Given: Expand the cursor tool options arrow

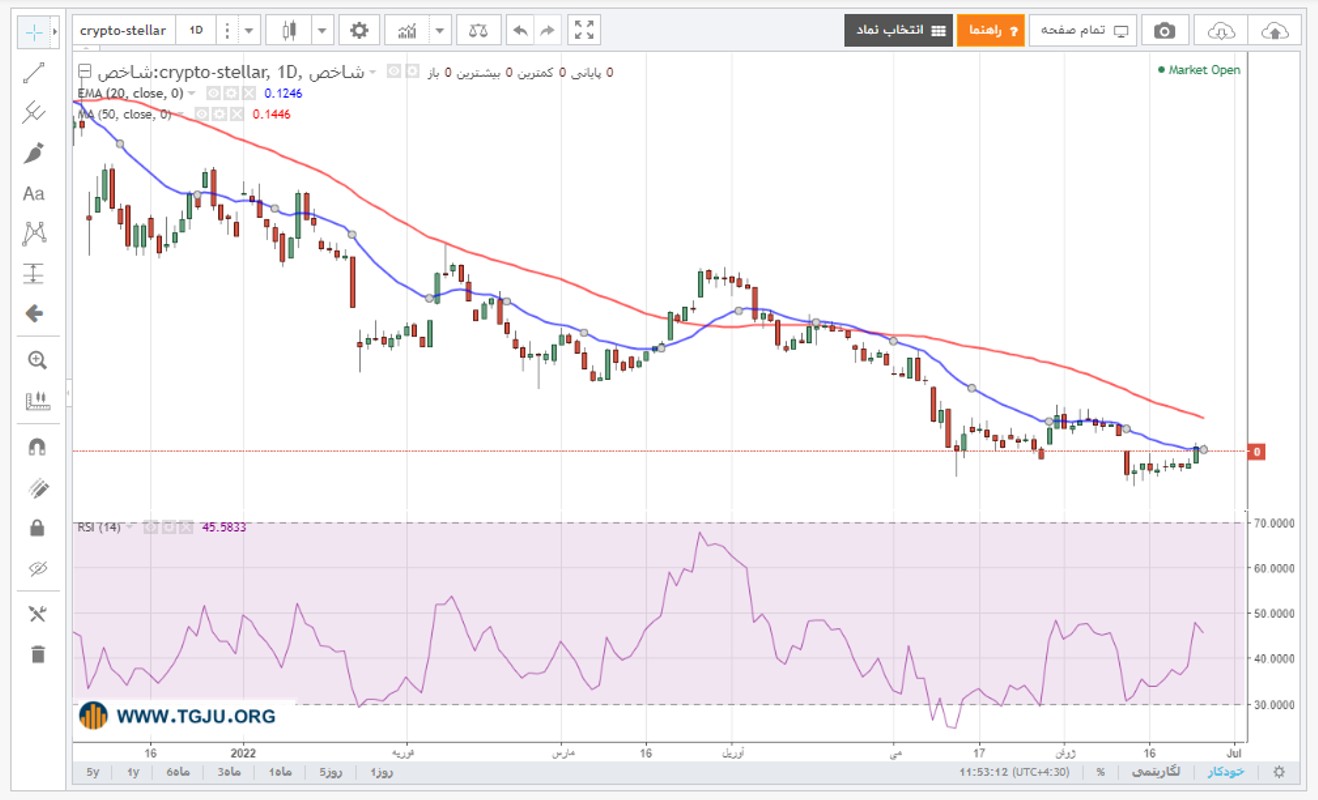Looking at the screenshot, I should (55, 32).
